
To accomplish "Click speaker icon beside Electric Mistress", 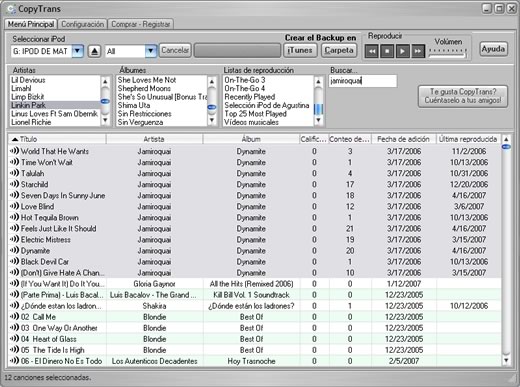I will 14,239.
